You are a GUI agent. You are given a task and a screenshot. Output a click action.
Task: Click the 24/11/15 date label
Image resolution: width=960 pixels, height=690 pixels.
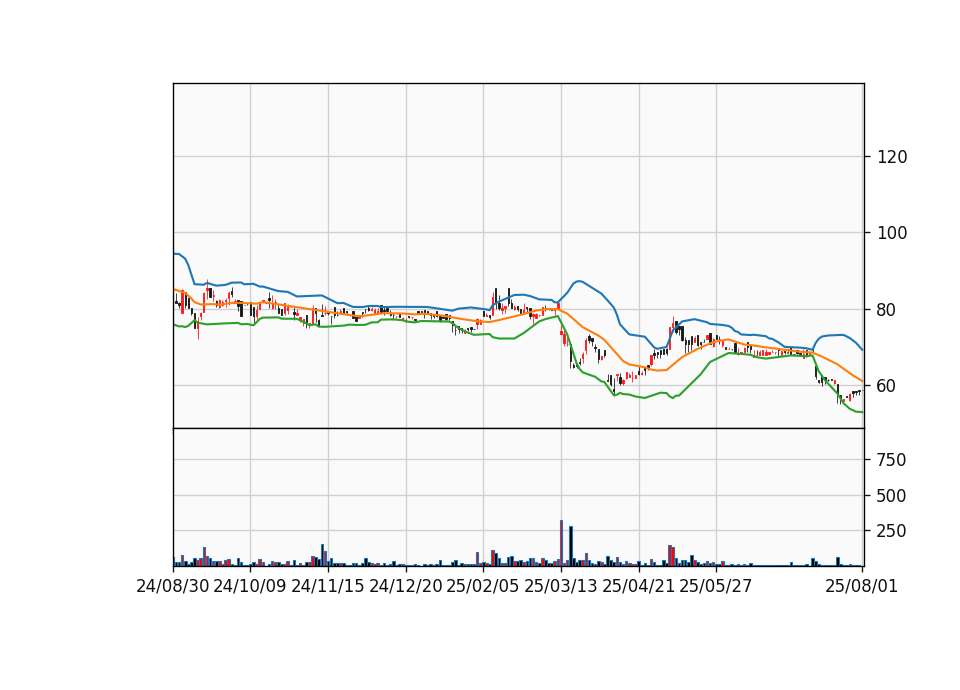[x=328, y=586]
